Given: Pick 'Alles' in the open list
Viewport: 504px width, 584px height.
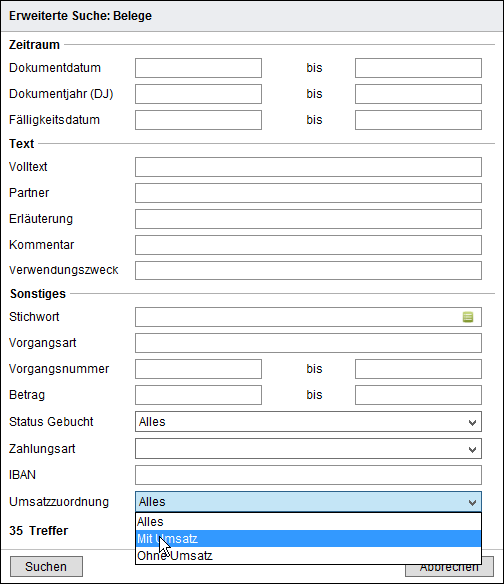Looking at the screenshot, I should click(308, 522).
